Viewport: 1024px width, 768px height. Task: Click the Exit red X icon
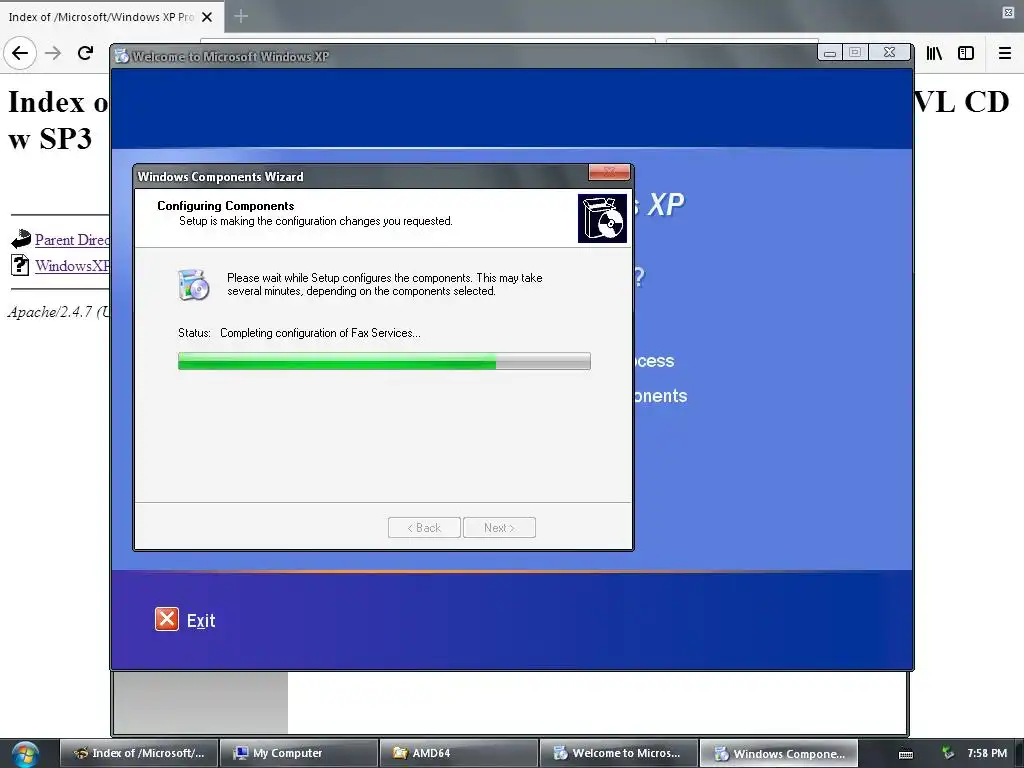[167, 619]
